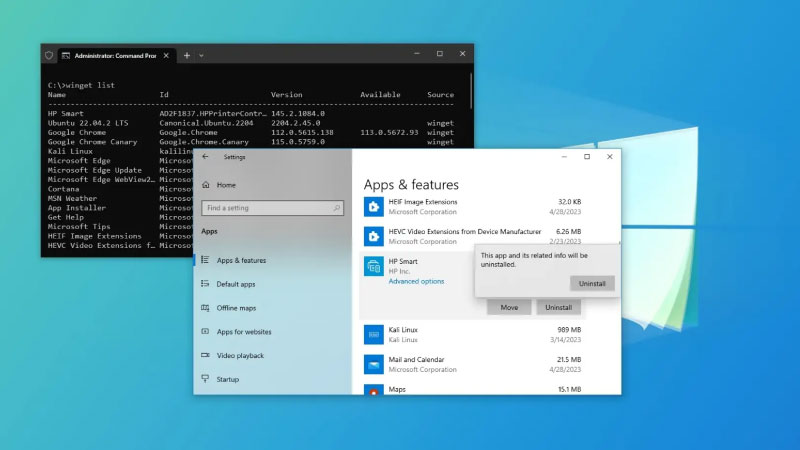Click the shield icon in terminal title bar
The width and height of the screenshot is (800, 450).
(x=49, y=55)
